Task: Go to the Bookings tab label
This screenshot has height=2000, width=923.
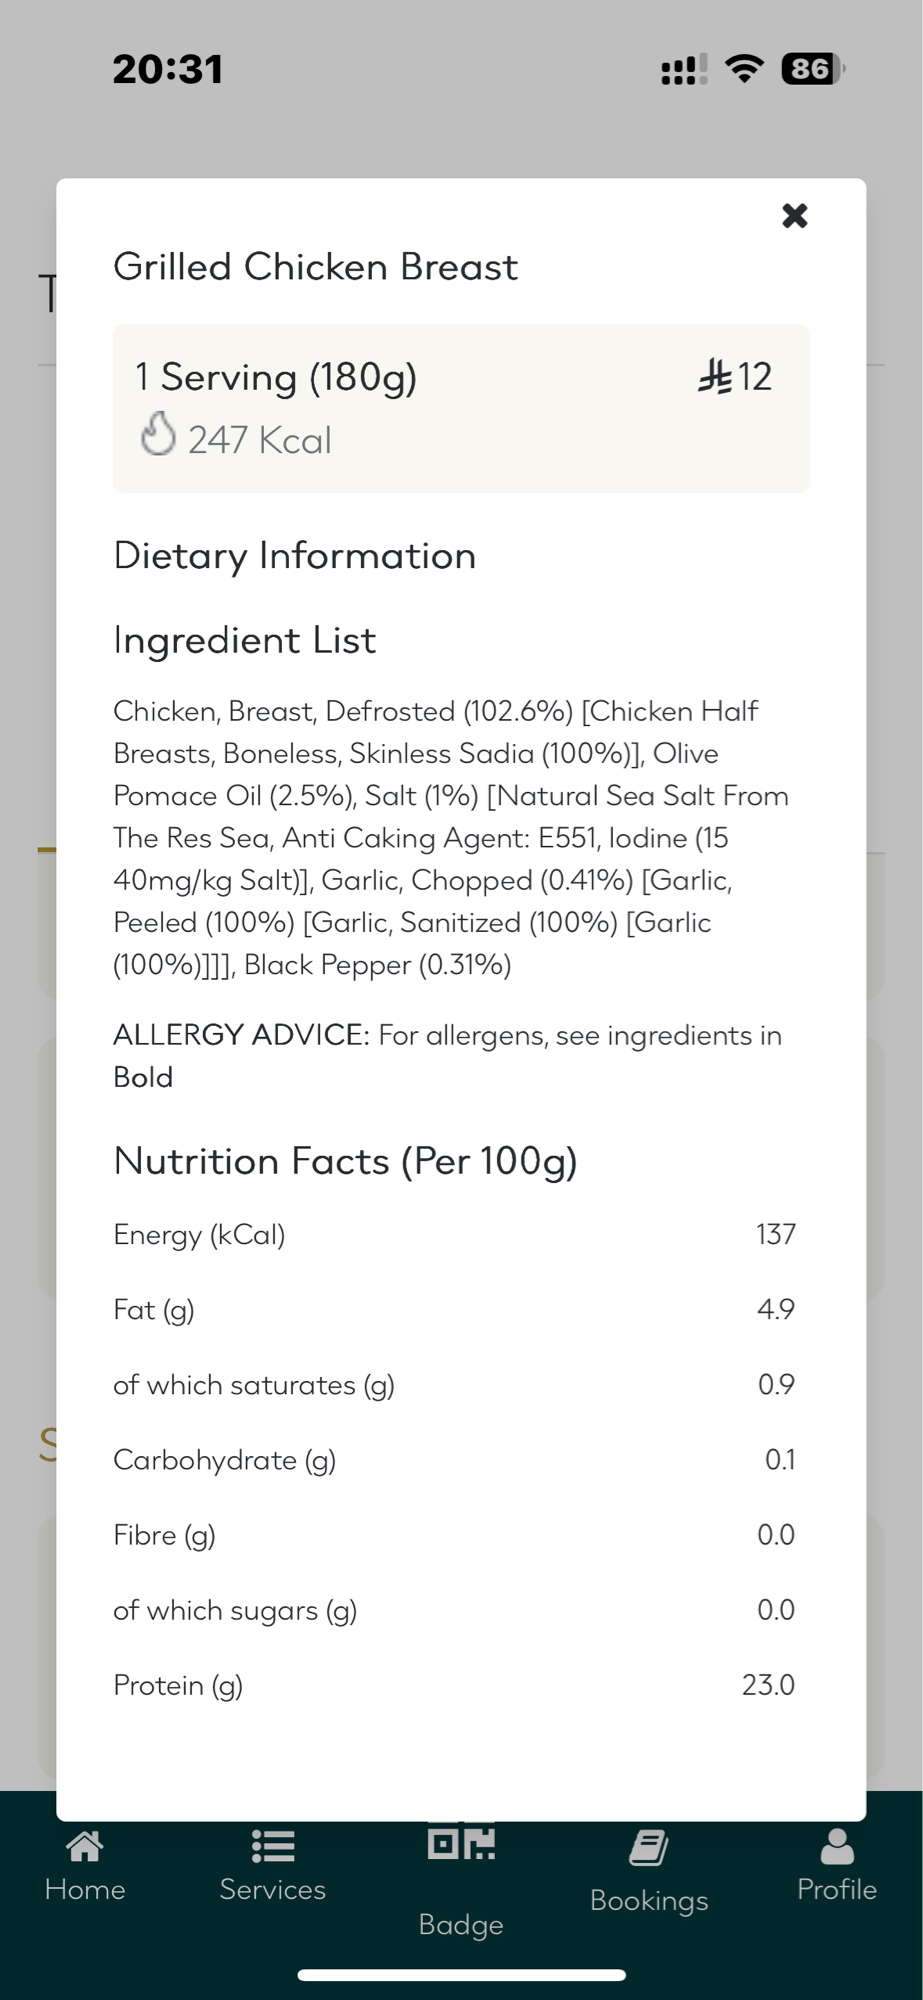Action: [x=649, y=1900]
